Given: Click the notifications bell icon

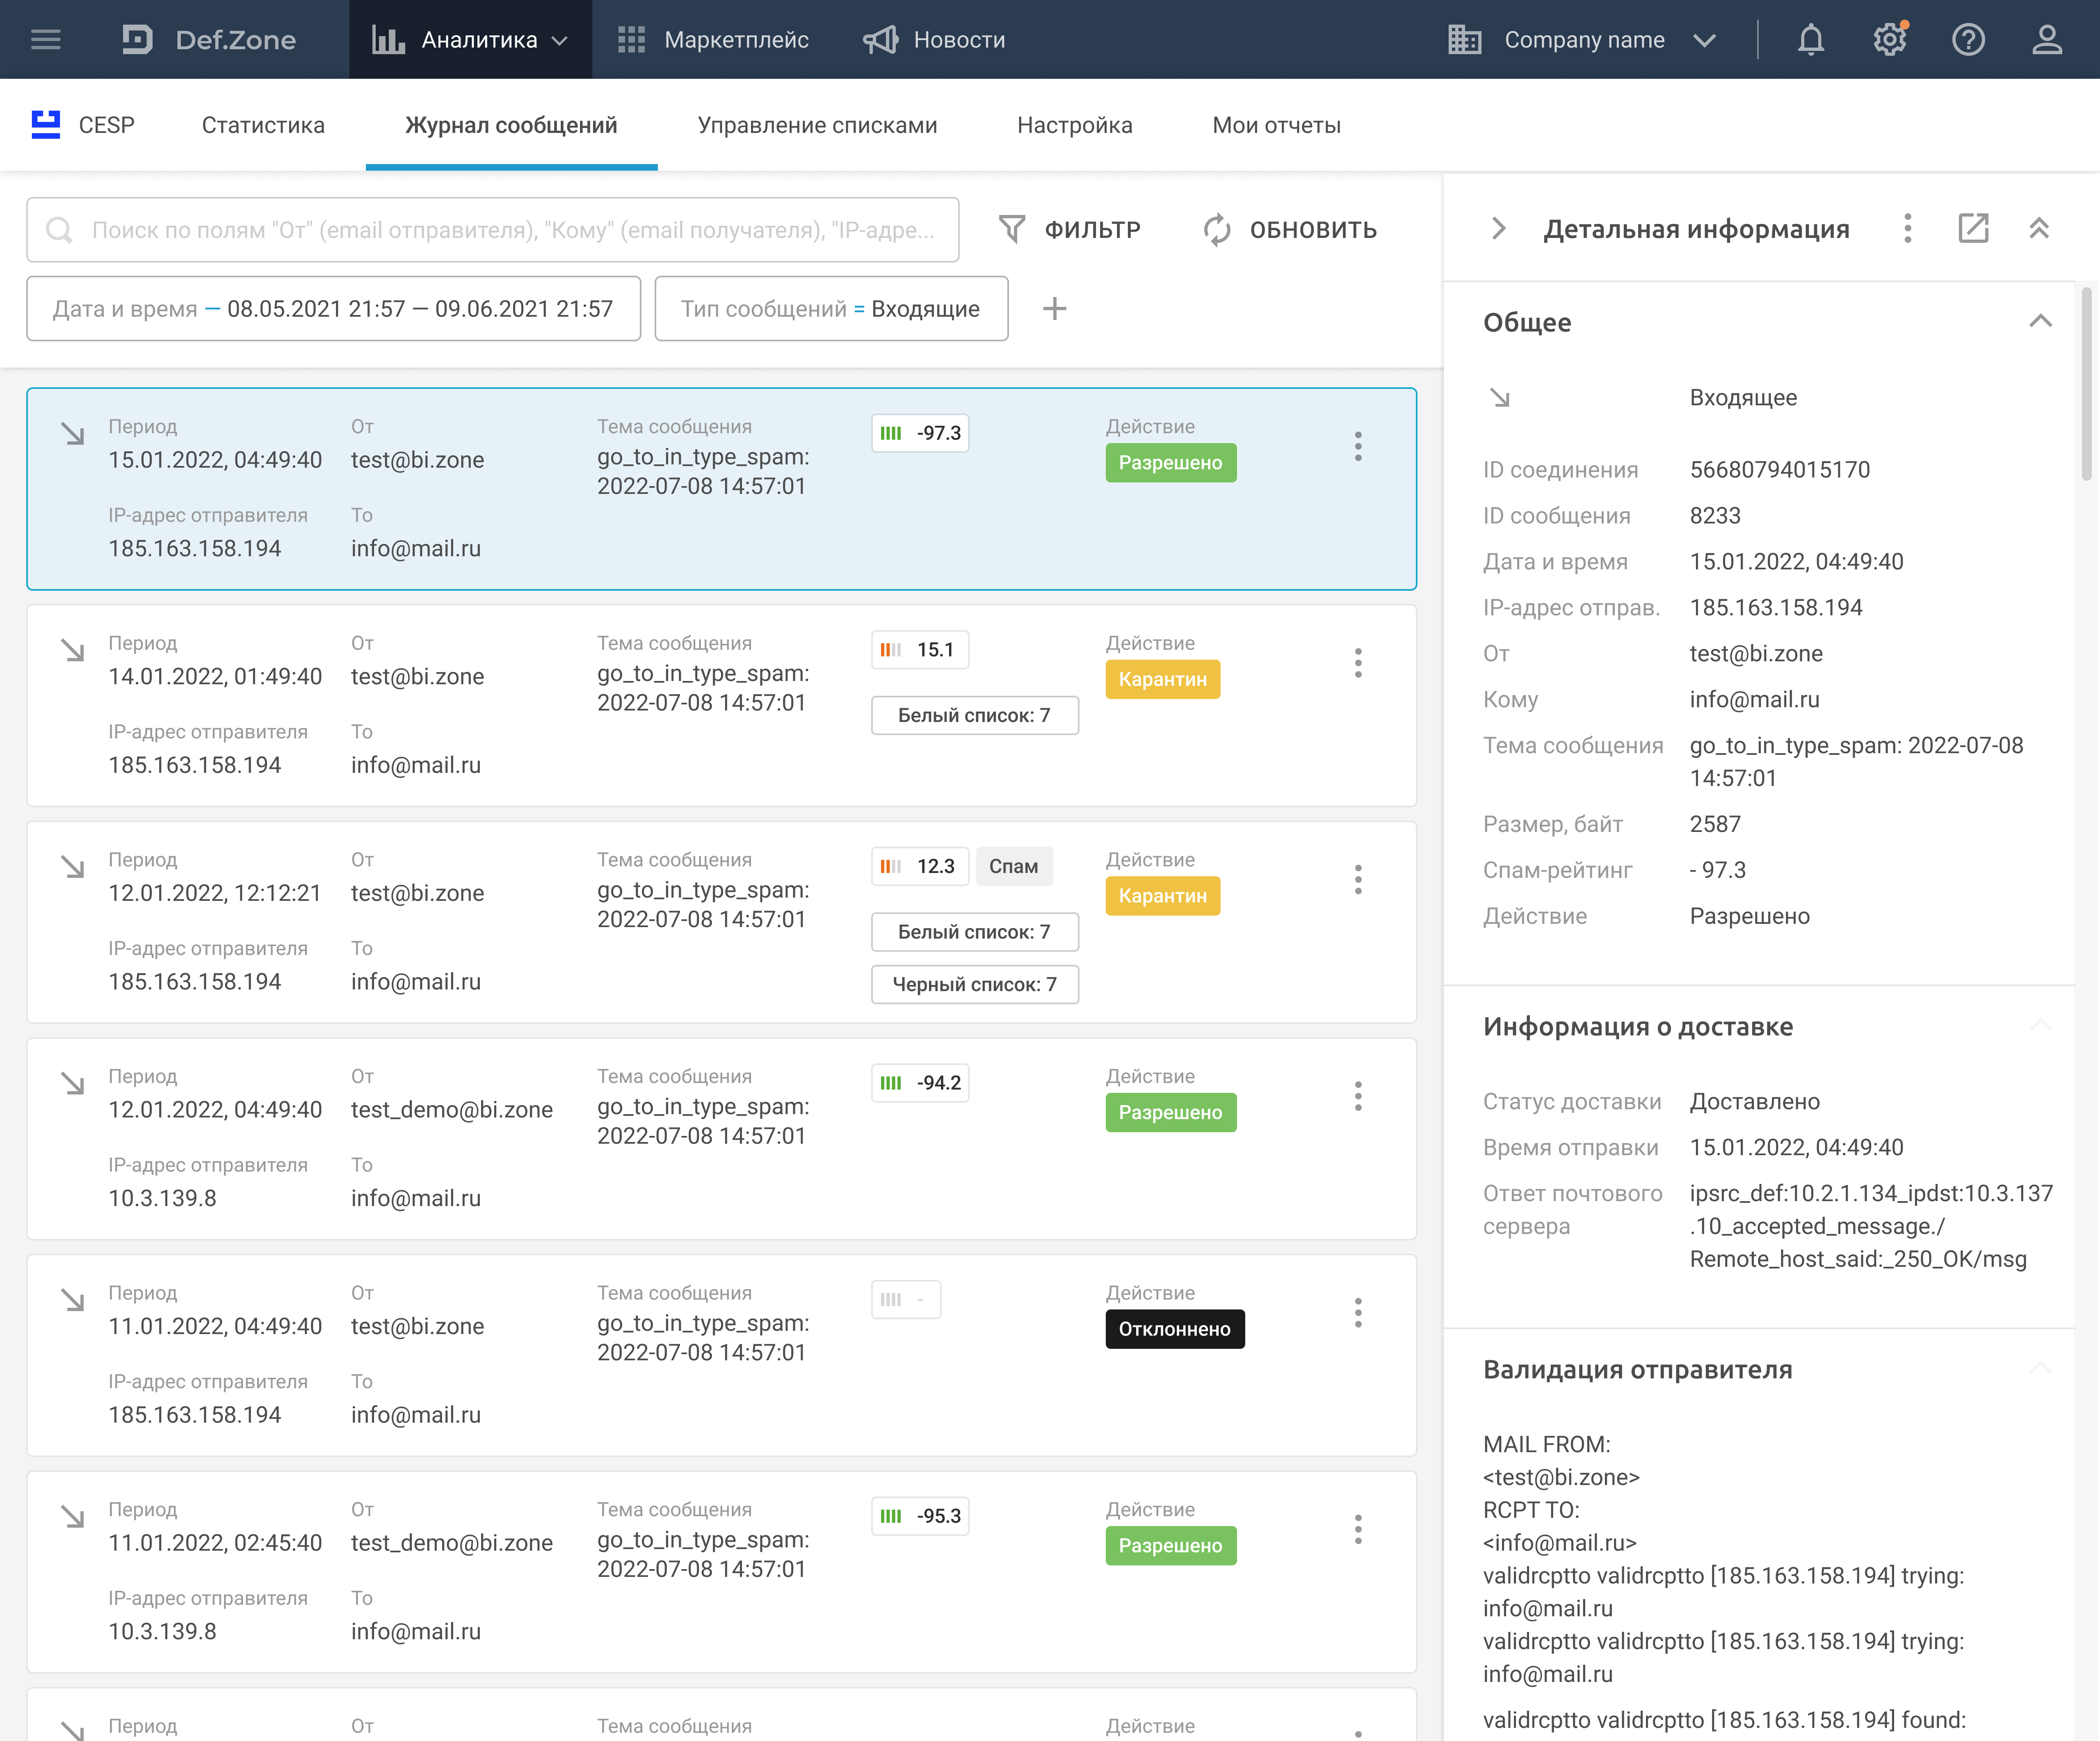Looking at the screenshot, I should (1810, 40).
